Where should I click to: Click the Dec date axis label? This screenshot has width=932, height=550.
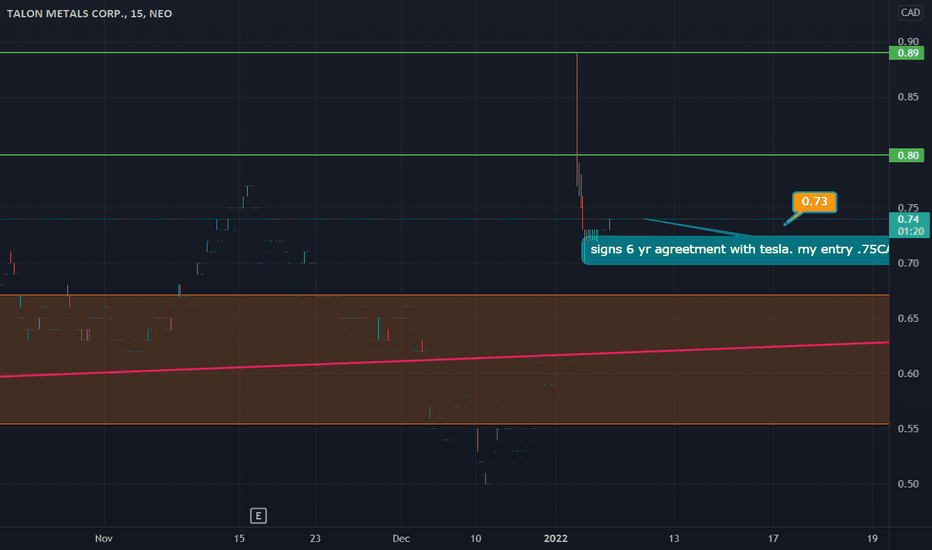click(x=401, y=538)
